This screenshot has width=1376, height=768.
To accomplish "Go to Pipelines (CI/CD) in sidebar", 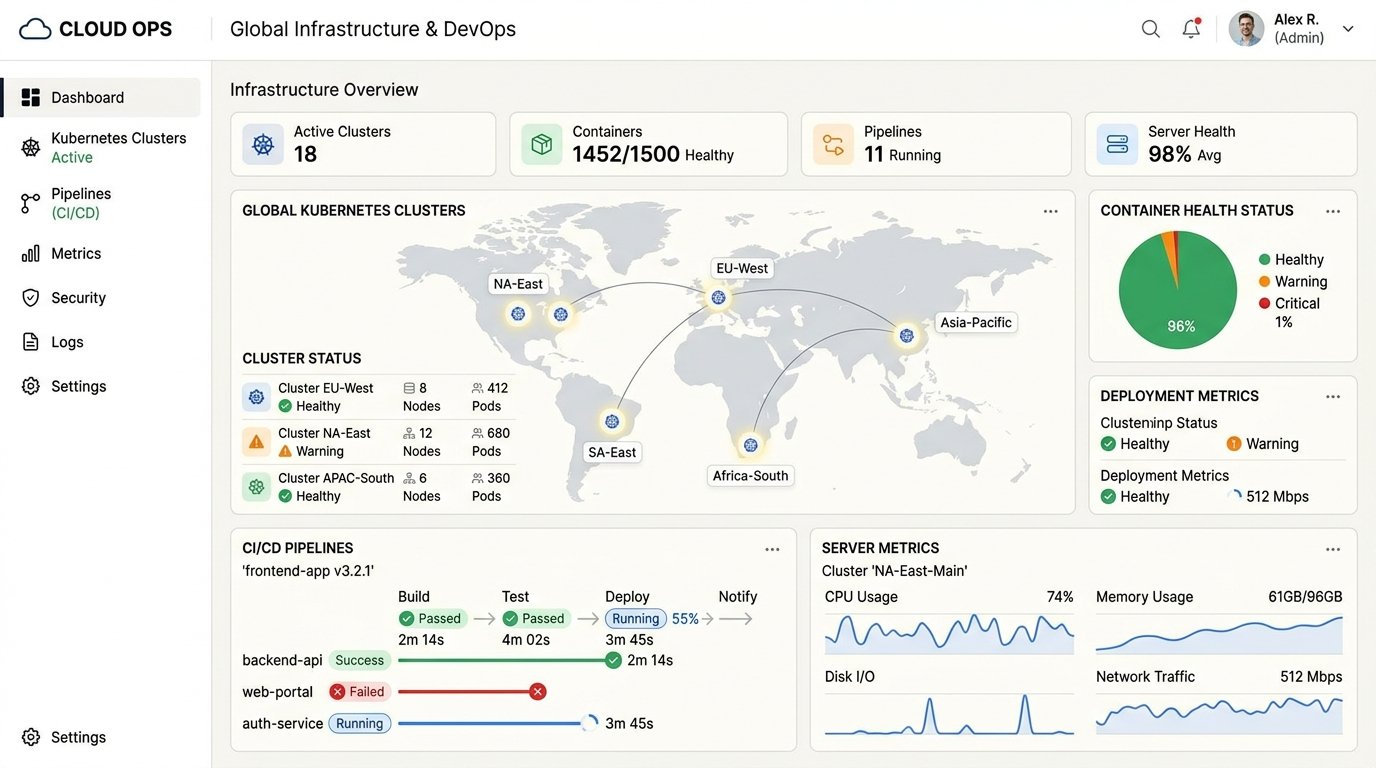I will point(67,203).
